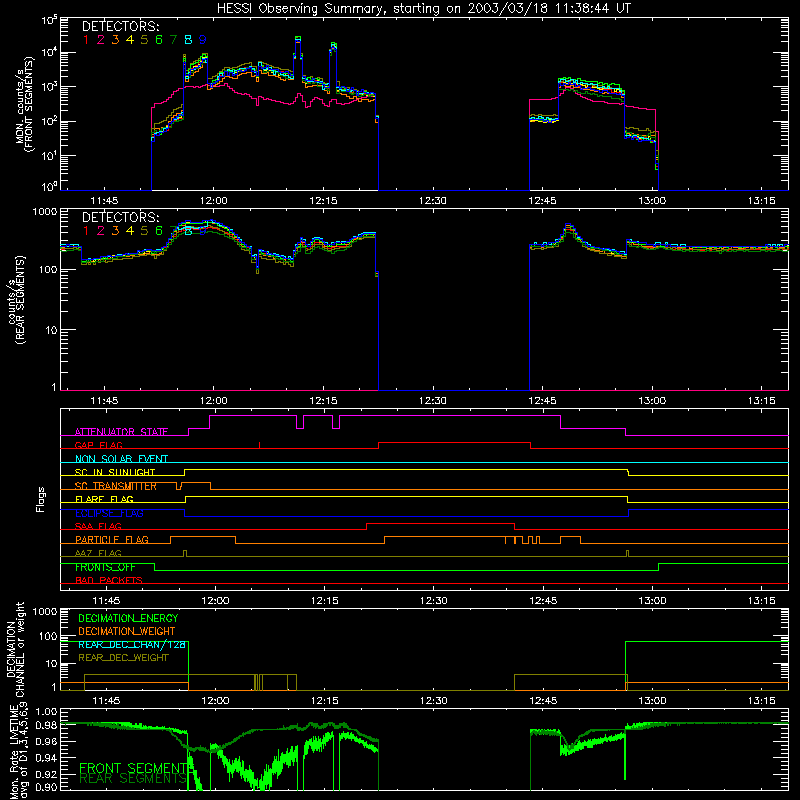This screenshot has height=800, width=800.
Task: Click 11:45 tick label under decimation plot
Action: point(106,701)
